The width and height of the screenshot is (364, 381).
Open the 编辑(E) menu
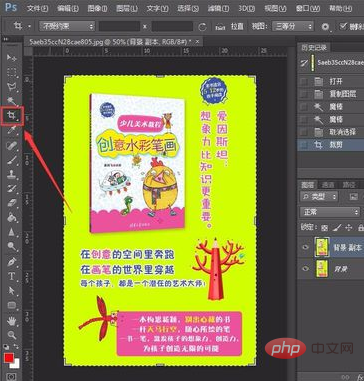(x=68, y=8)
